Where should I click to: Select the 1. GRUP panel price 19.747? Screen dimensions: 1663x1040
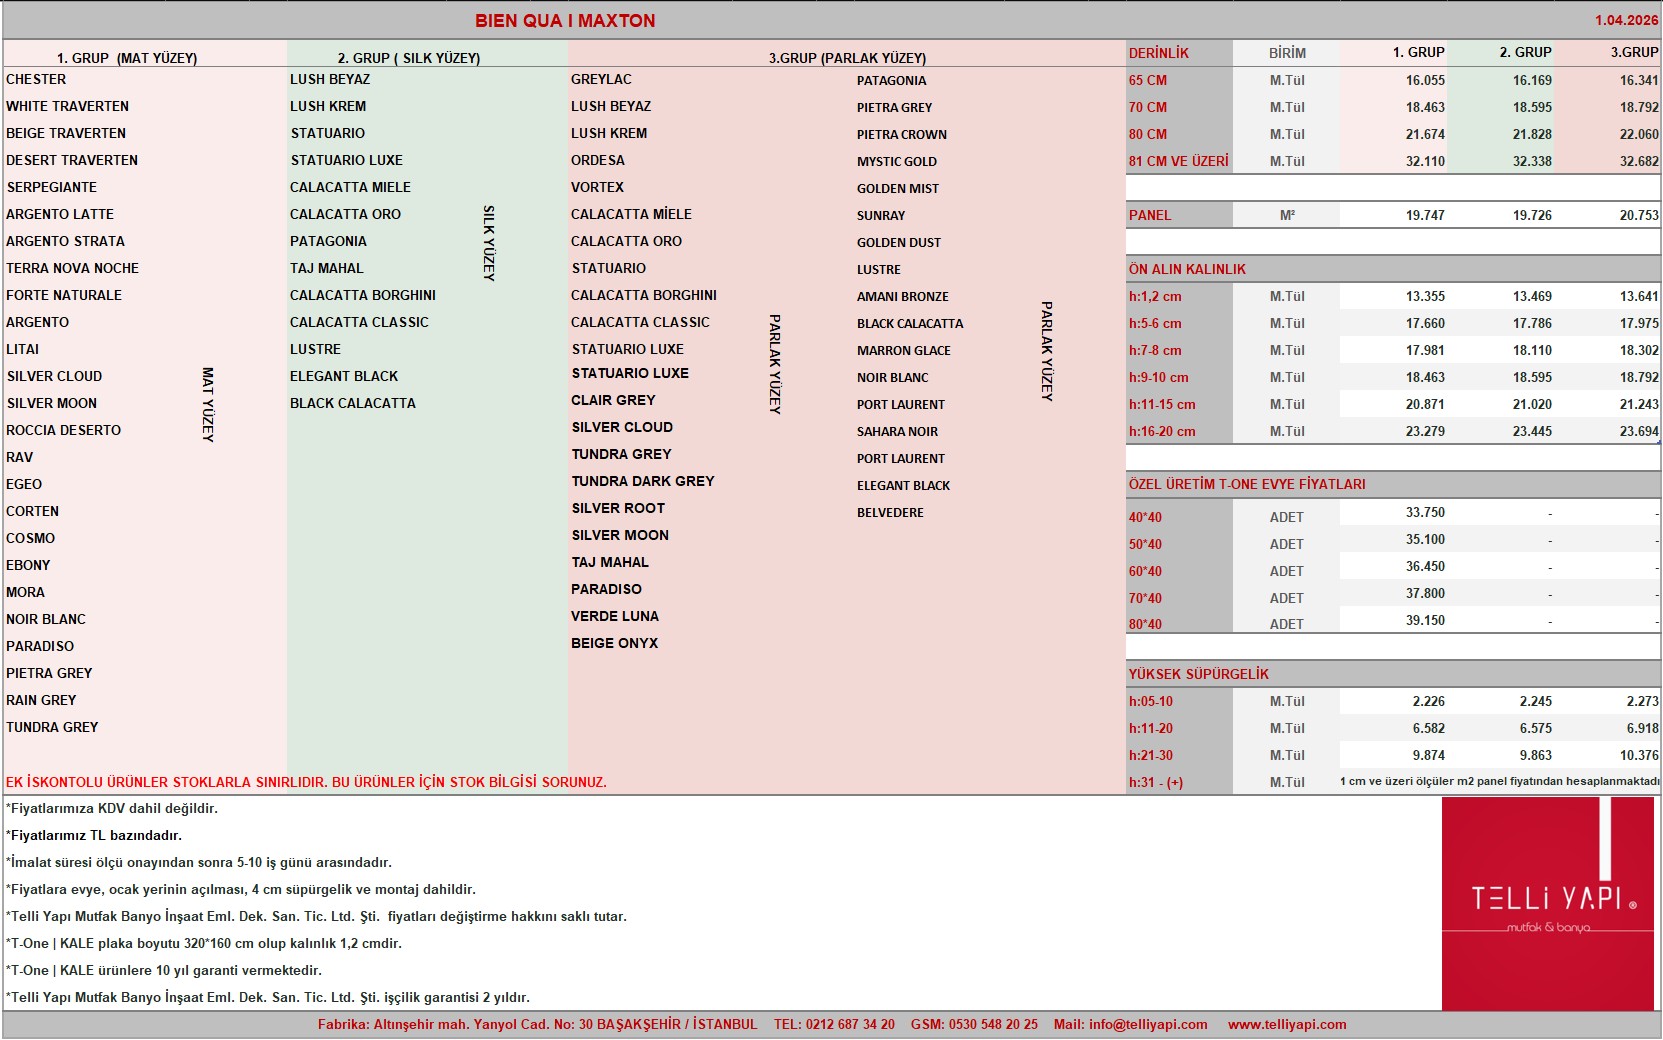1425,215
